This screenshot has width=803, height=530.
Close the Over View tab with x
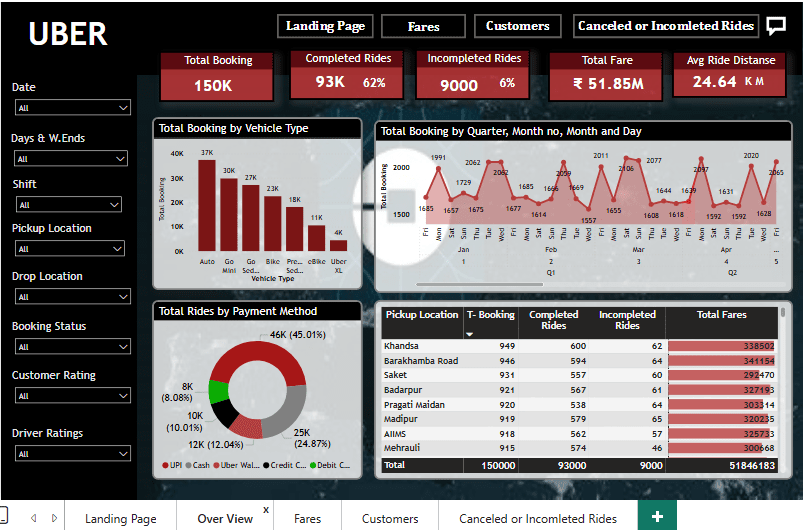pos(266,510)
